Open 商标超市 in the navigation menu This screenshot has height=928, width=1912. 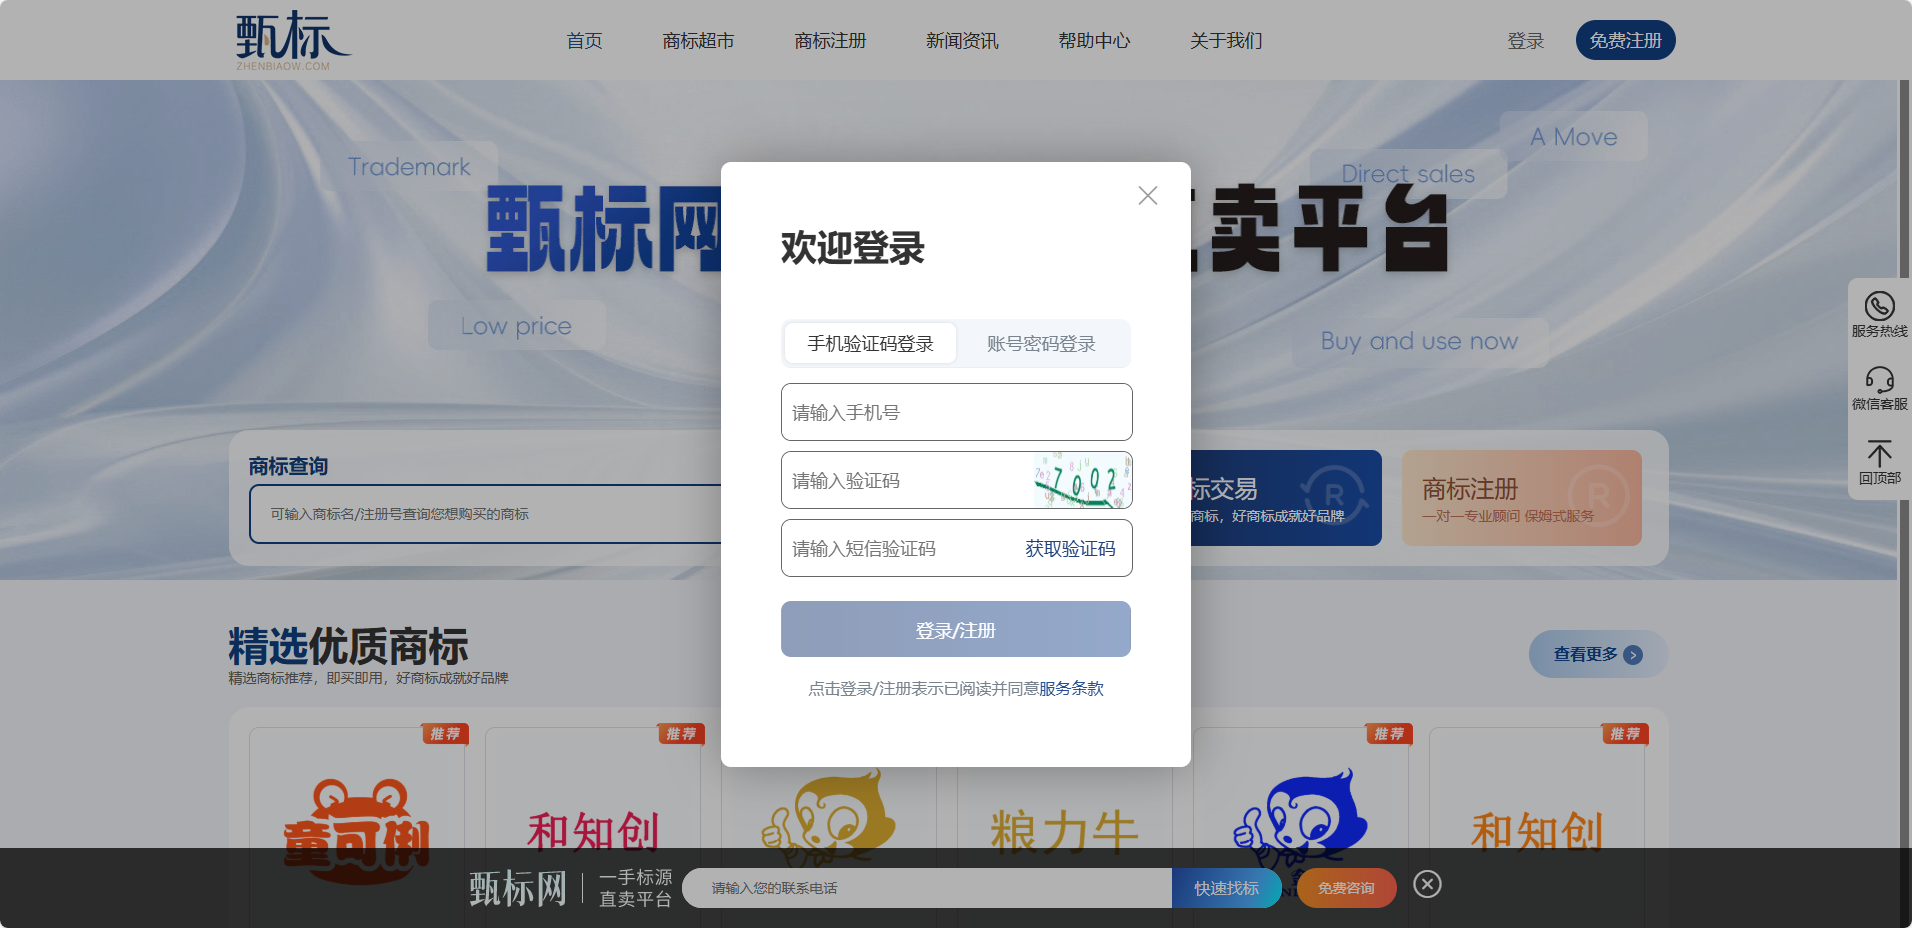[x=698, y=41]
